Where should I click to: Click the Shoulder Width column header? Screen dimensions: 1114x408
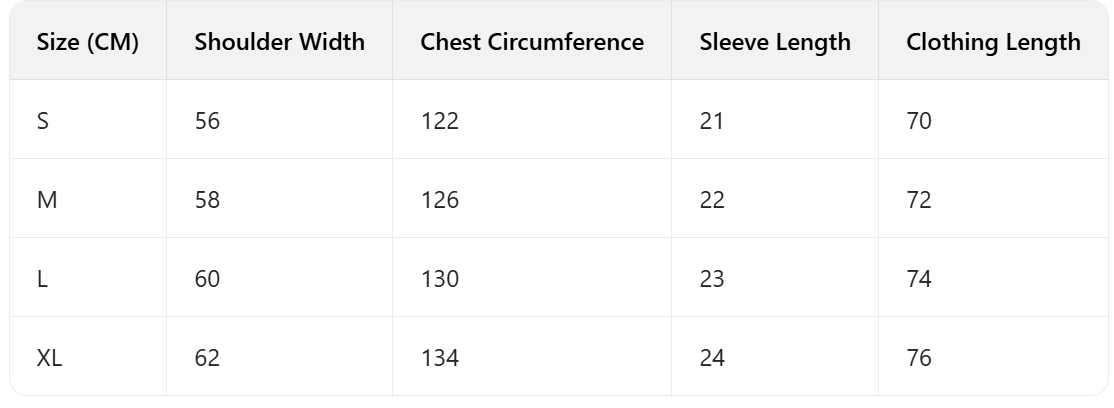[x=280, y=42]
